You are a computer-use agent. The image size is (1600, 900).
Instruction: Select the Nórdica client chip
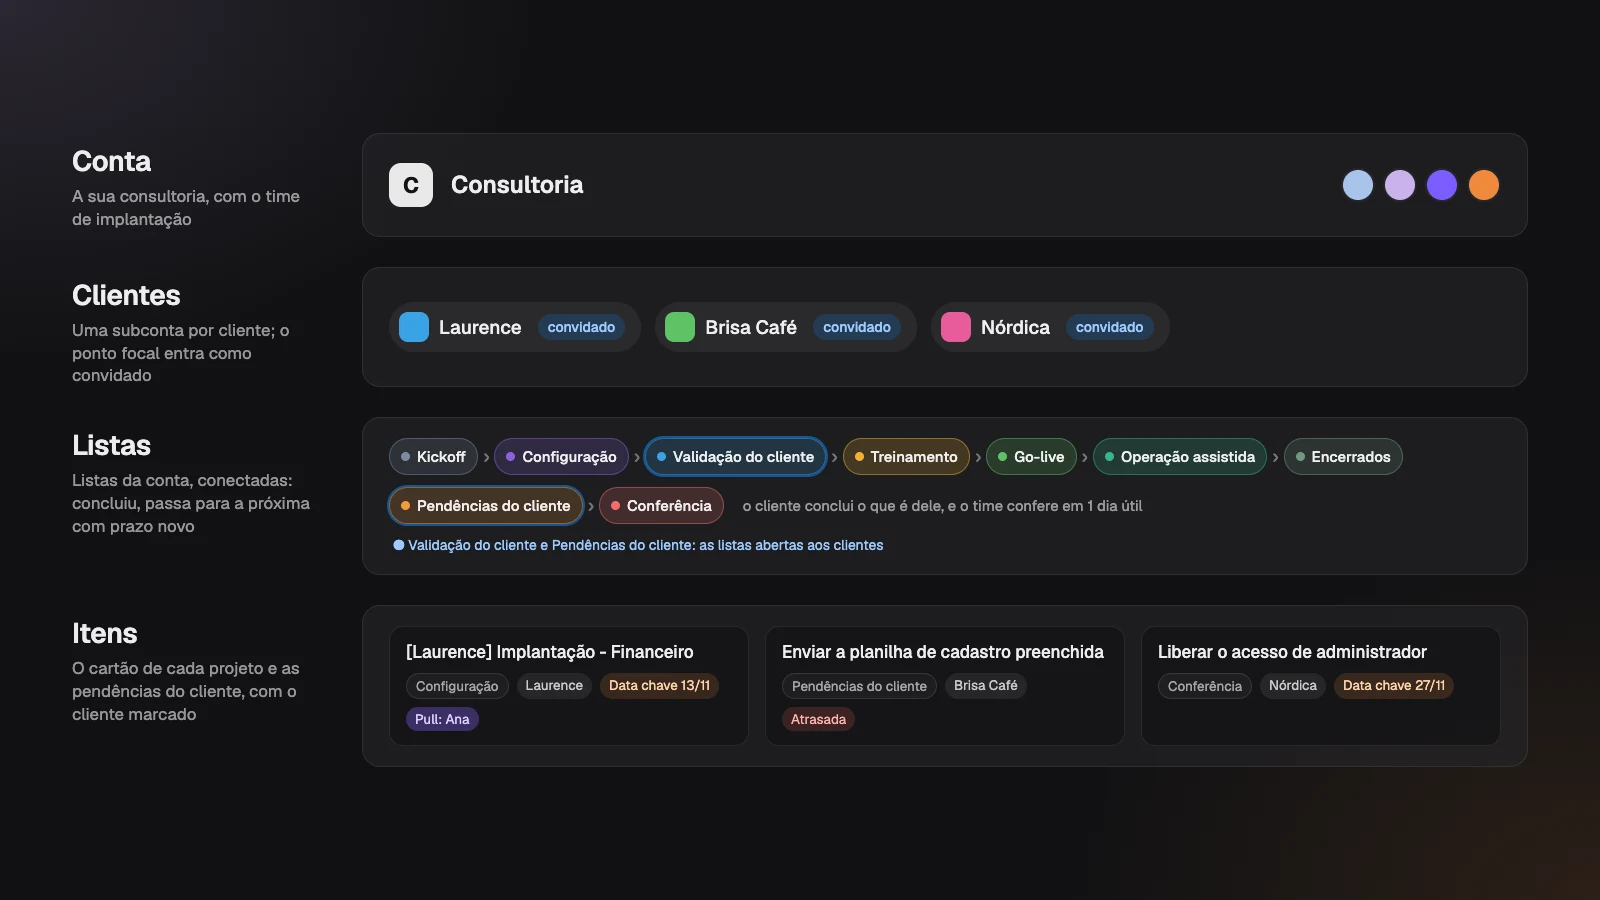pos(1050,327)
